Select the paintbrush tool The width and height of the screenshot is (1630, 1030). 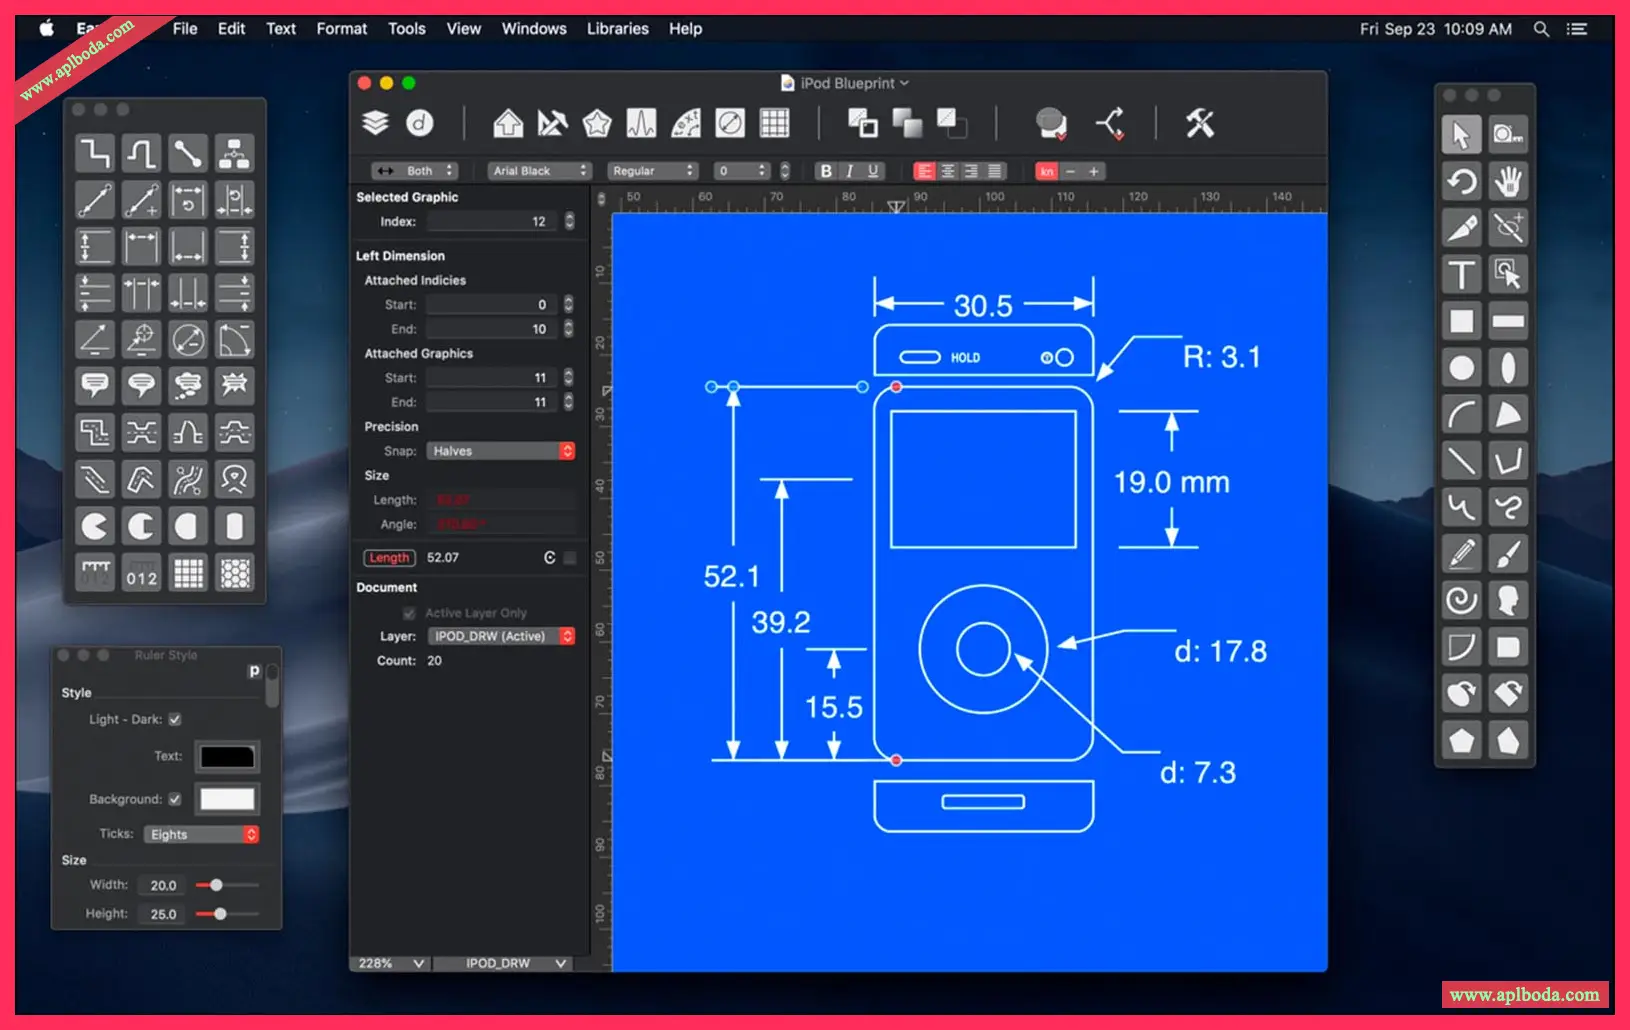1508,553
